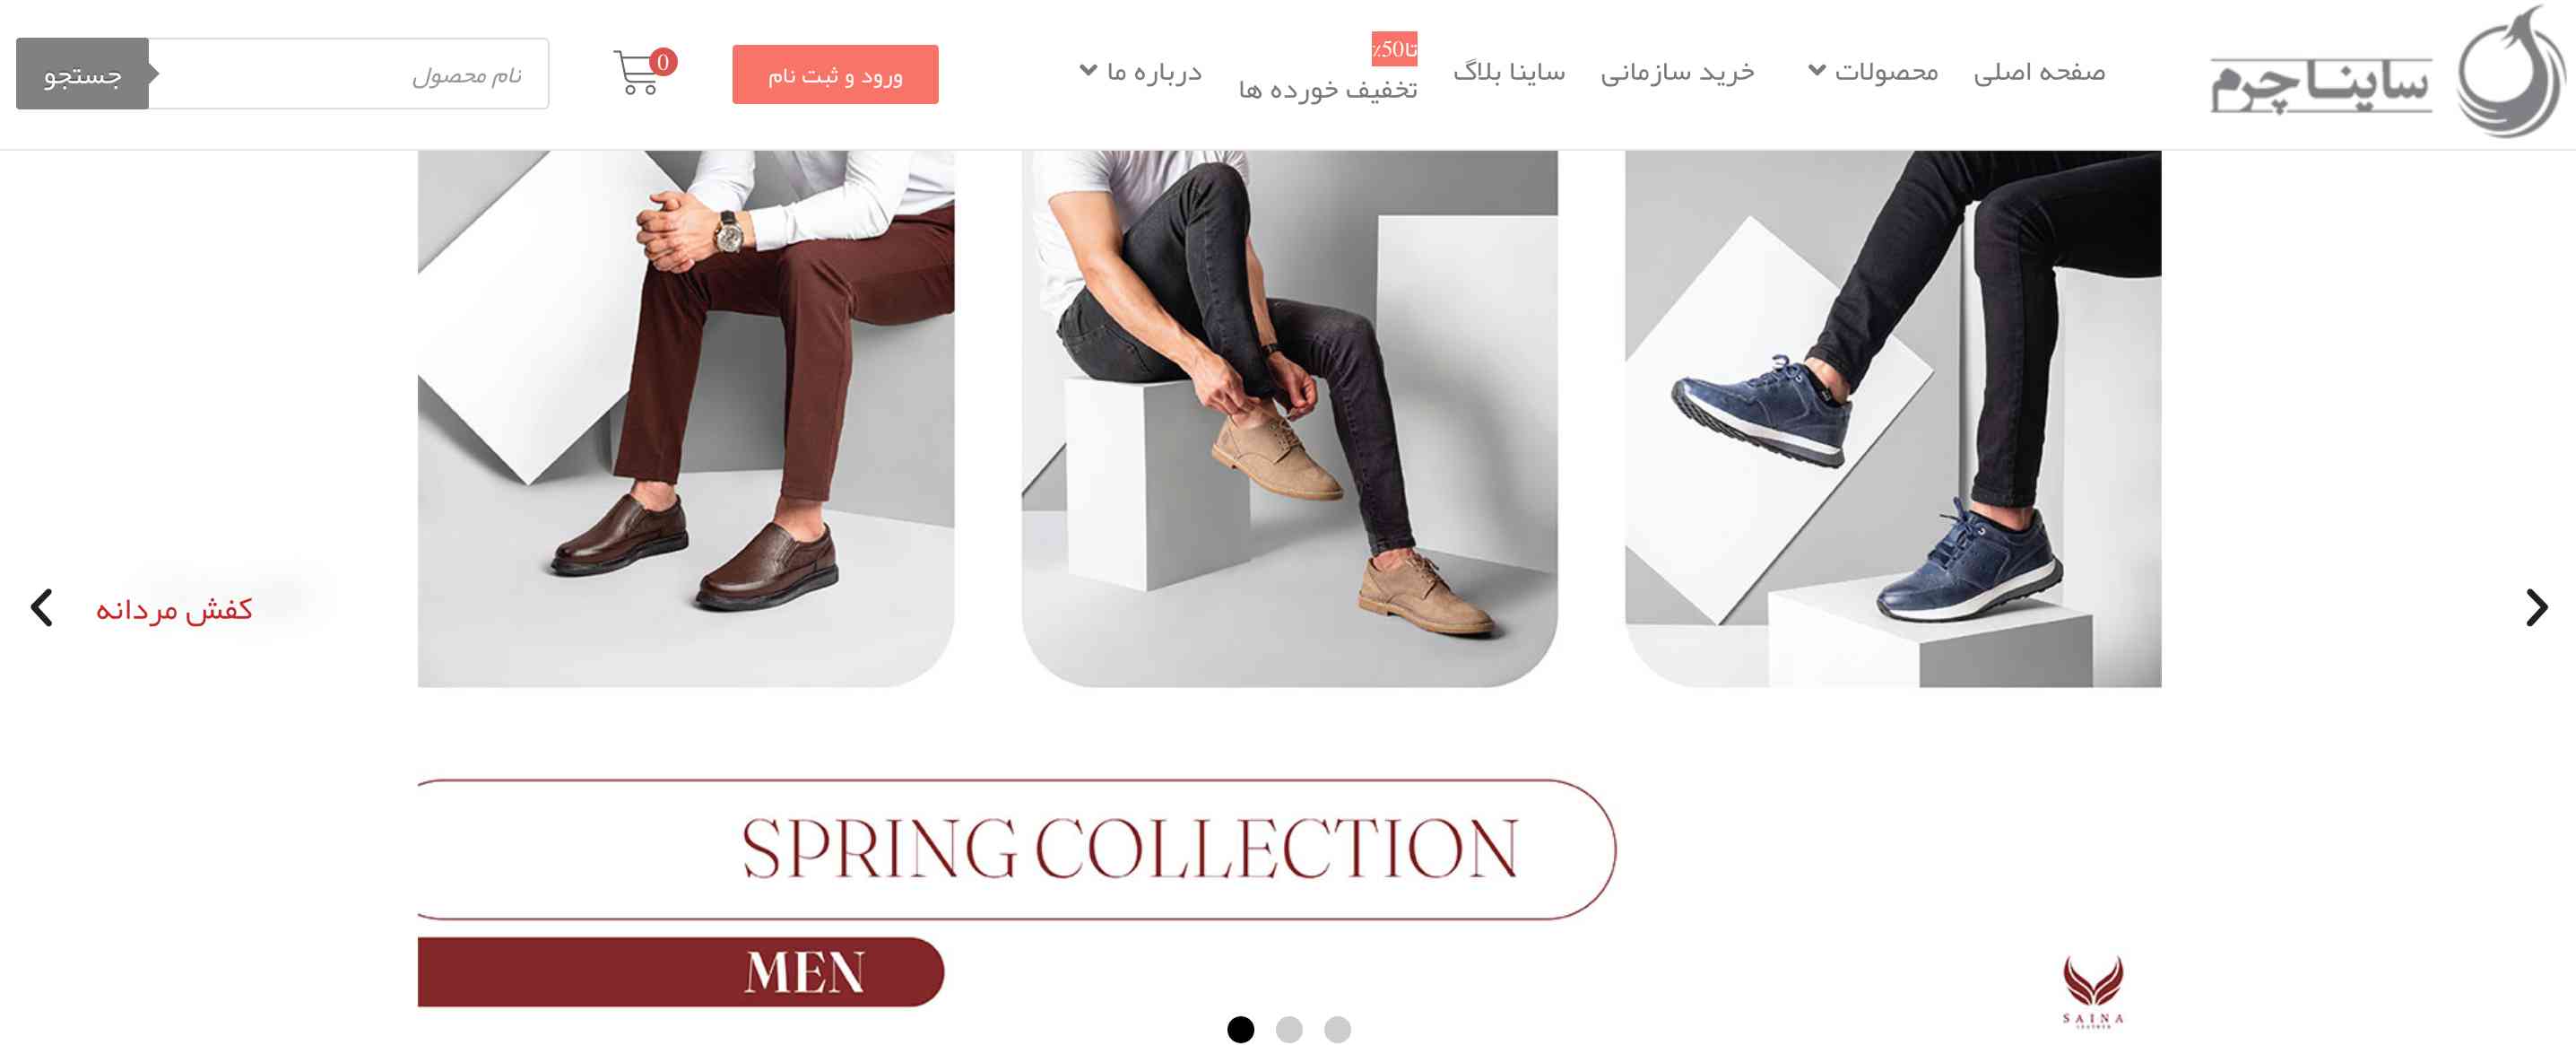
Task: Open the blue sneakers banner image
Action: pos(1893,418)
